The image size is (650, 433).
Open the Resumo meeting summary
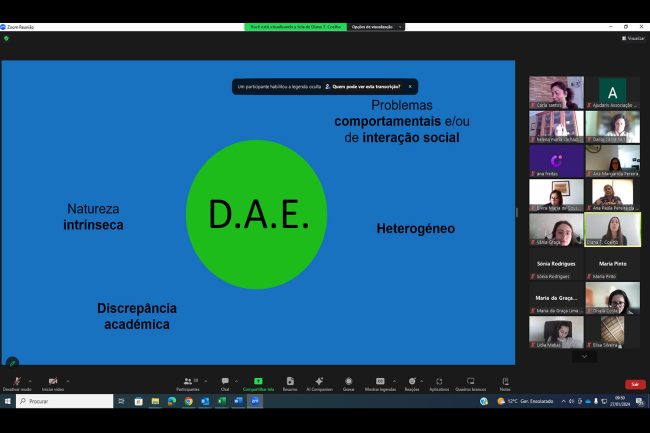289,382
